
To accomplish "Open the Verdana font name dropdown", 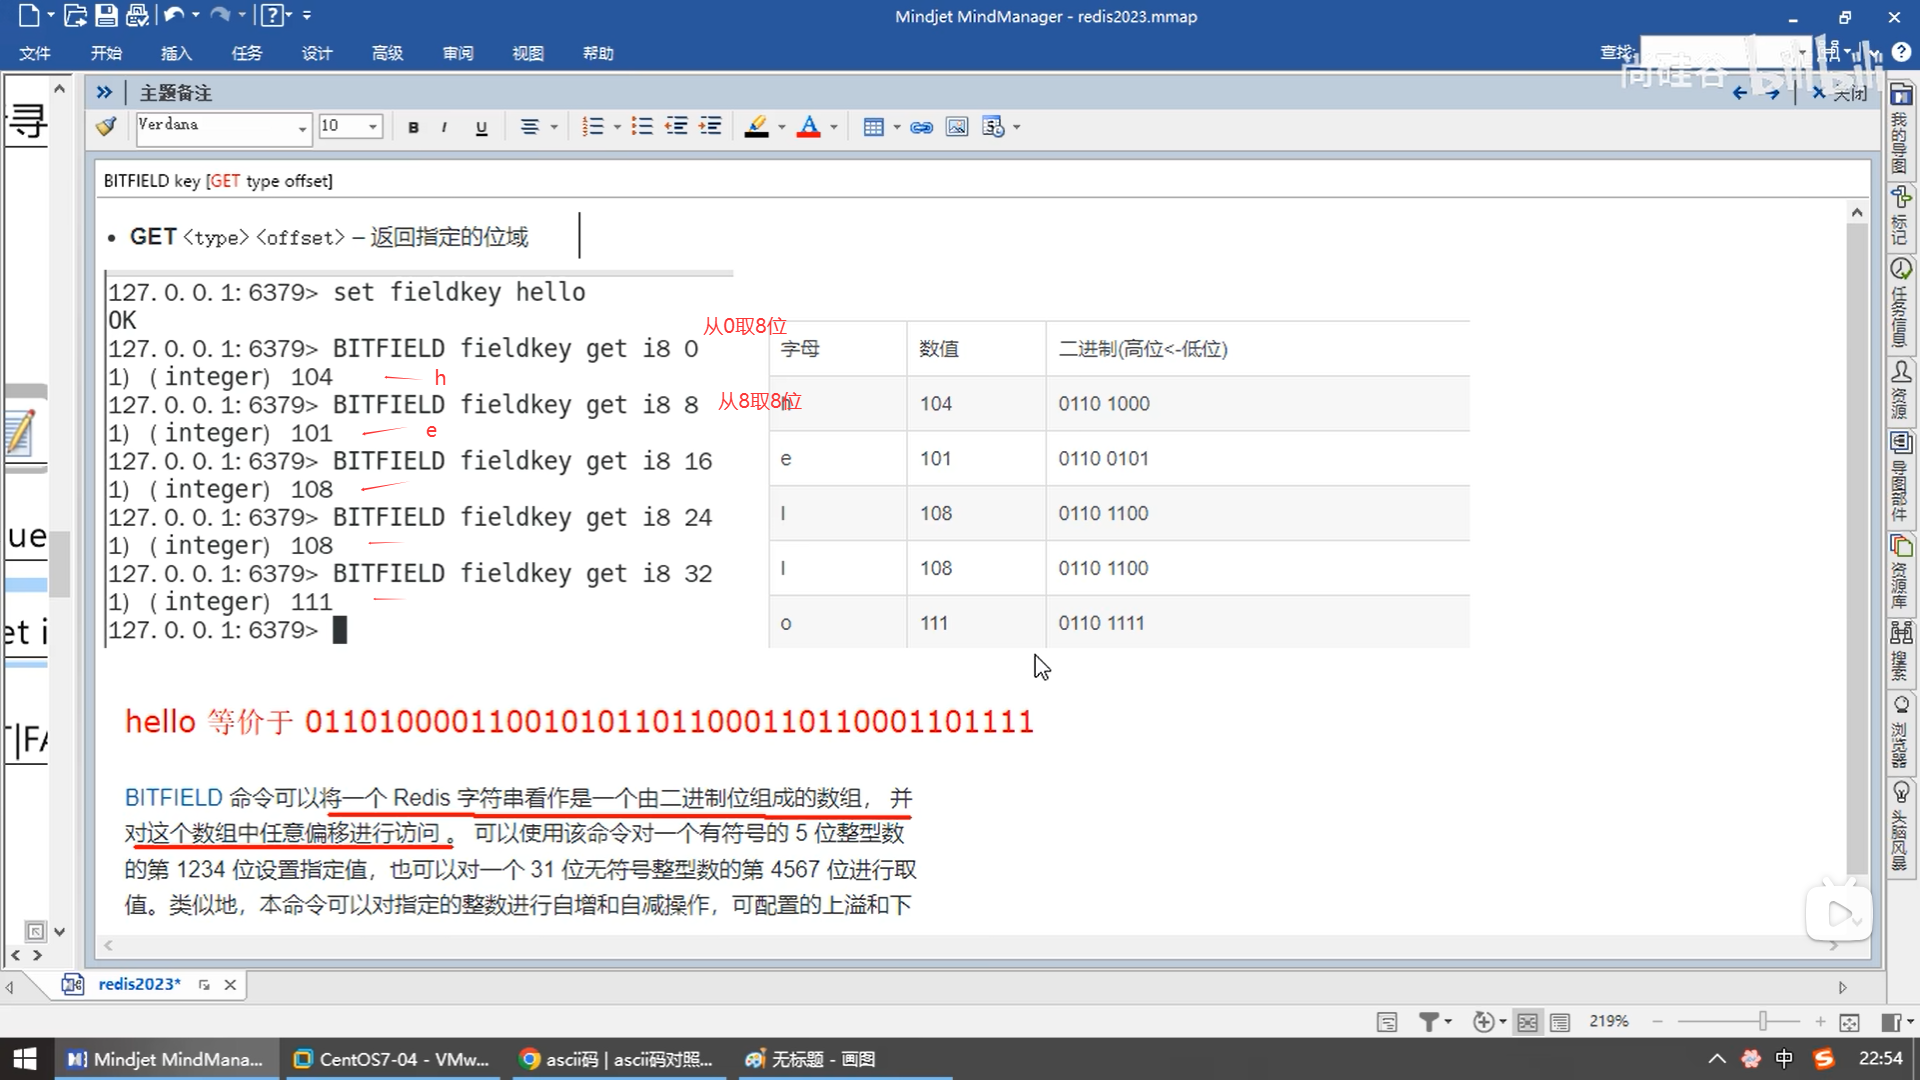I will (x=301, y=127).
